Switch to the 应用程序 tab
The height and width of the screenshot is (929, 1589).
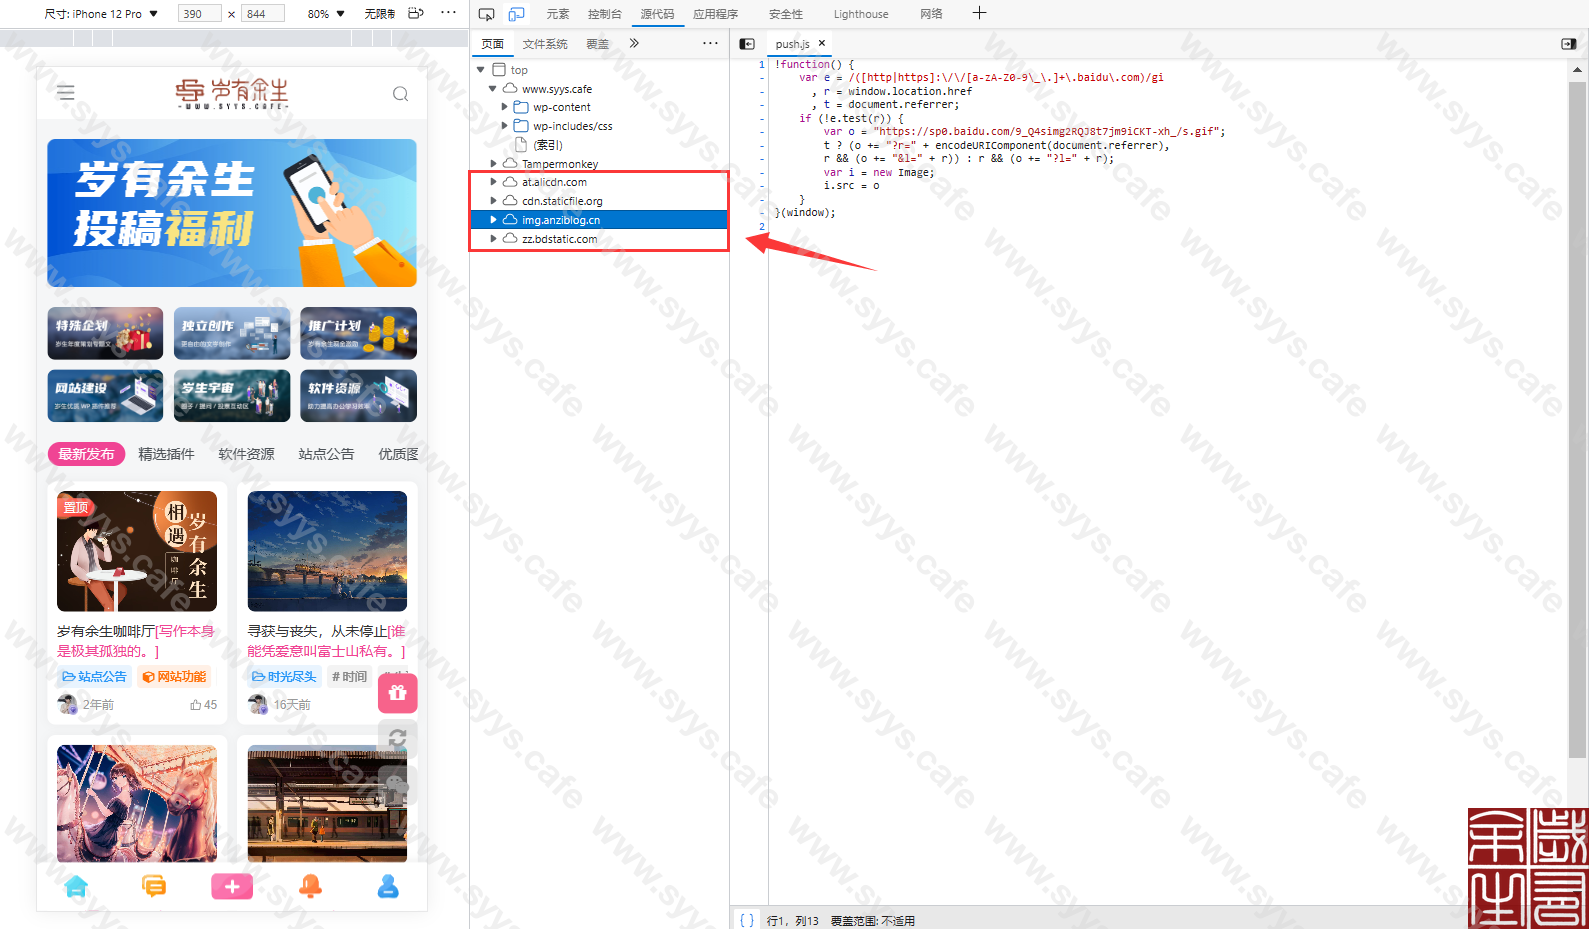[x=716, y=14]
